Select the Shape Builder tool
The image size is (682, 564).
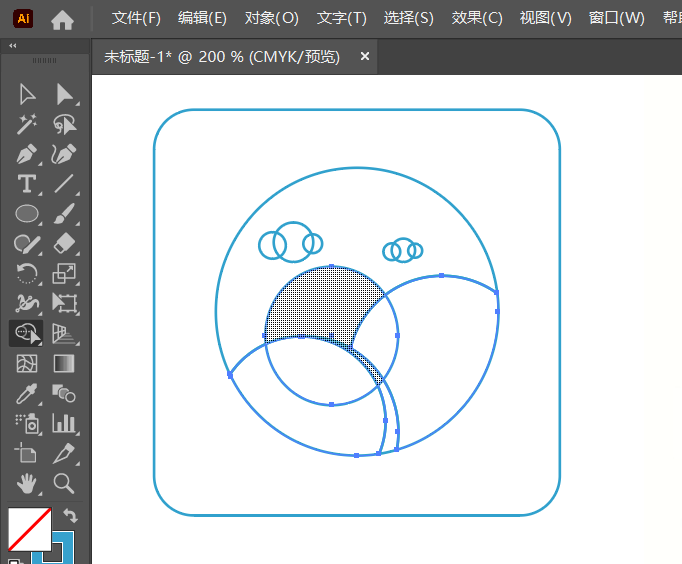[27, 334]
